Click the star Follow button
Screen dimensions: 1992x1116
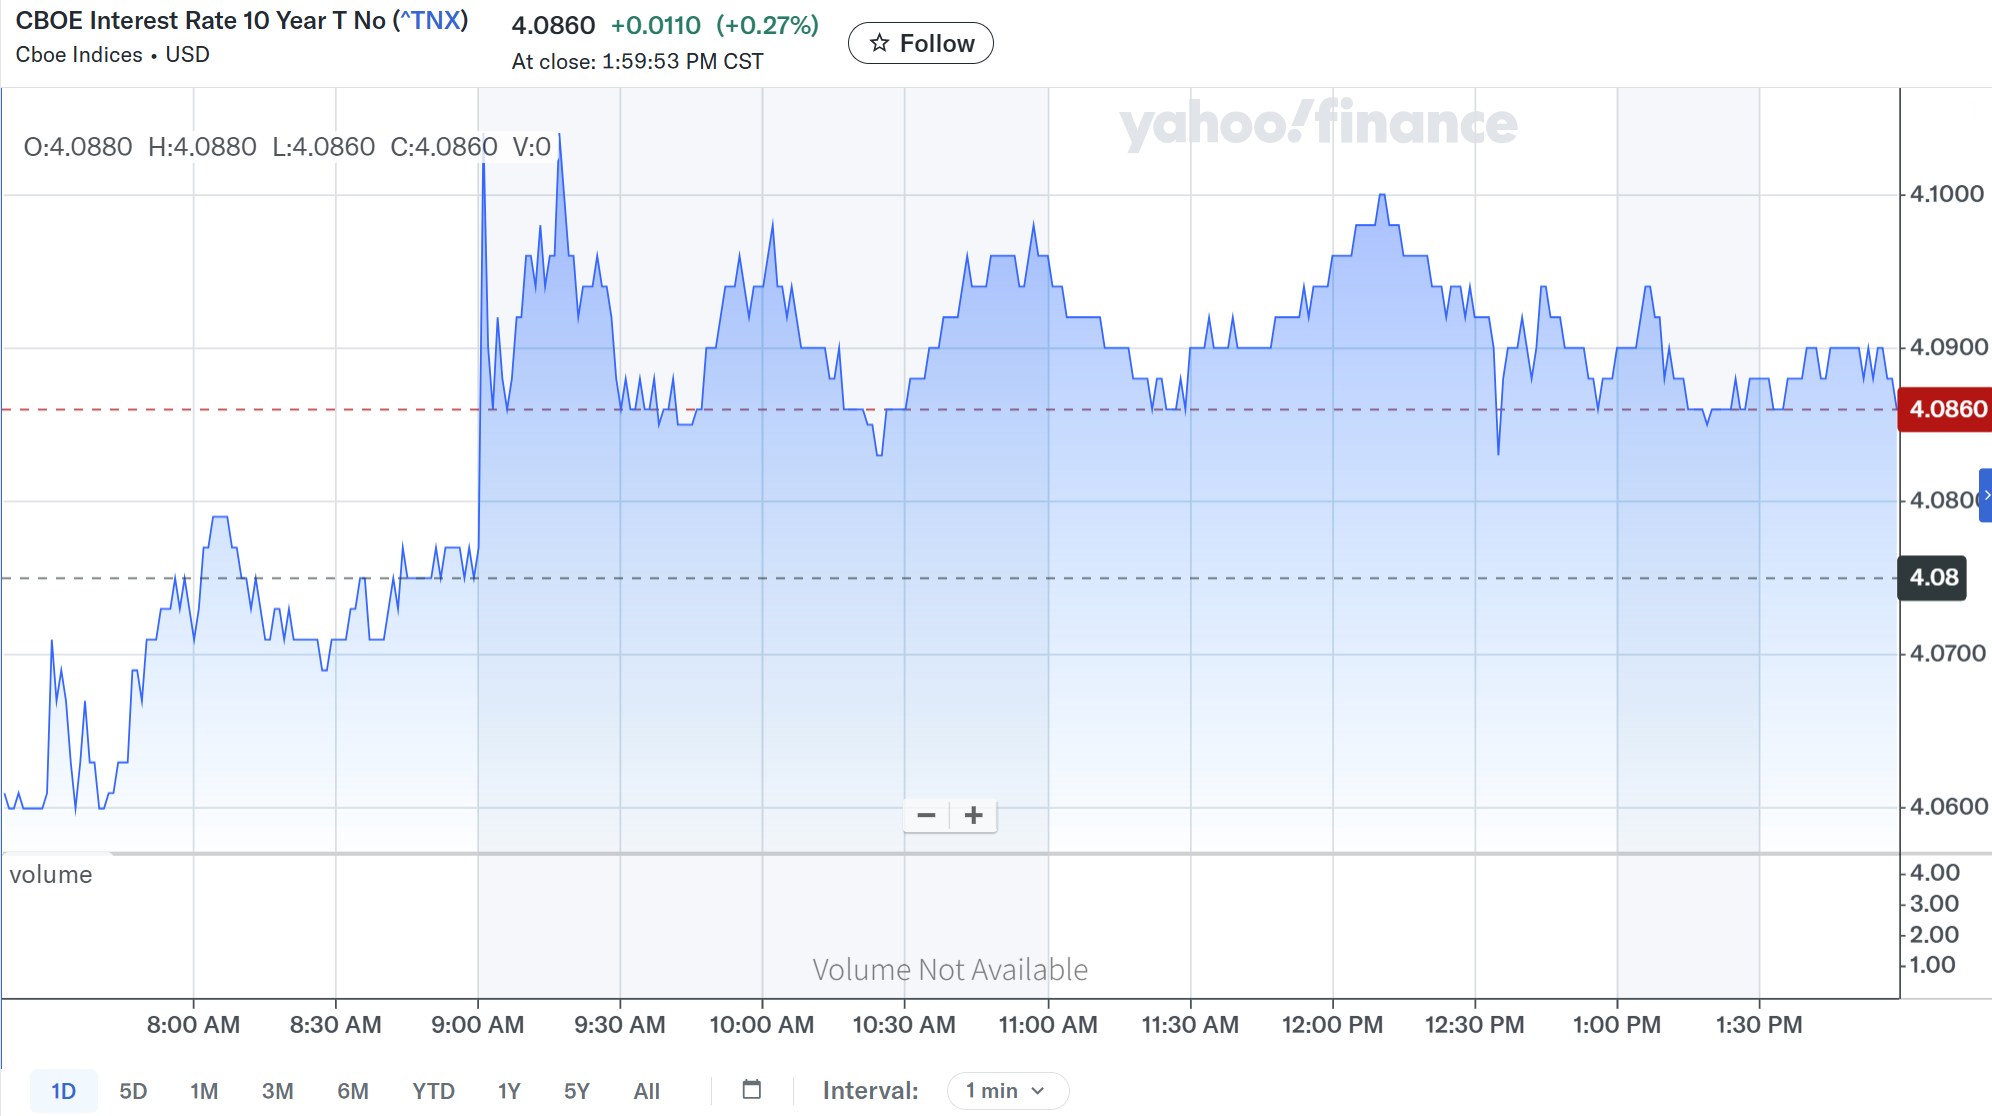point(920,43)
